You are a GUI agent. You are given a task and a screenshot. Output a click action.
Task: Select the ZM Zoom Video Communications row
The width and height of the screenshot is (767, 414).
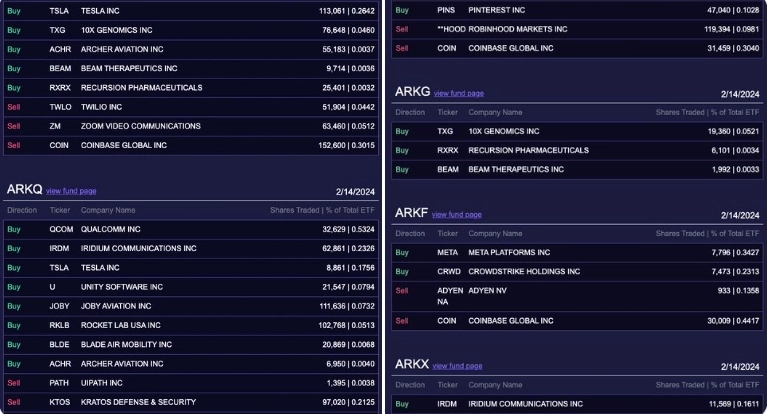point(191,126)
